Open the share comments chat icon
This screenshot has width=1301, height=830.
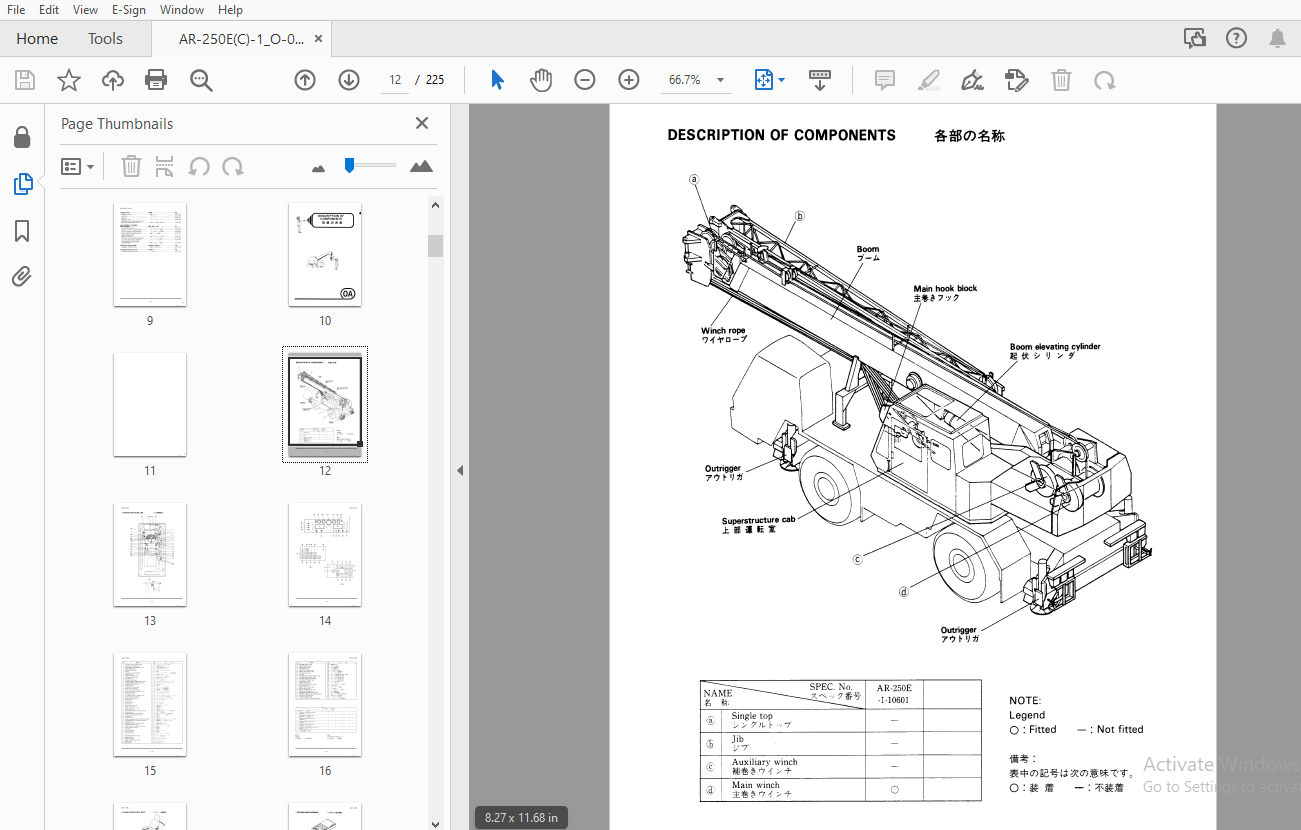click(x=1195, y=38)
